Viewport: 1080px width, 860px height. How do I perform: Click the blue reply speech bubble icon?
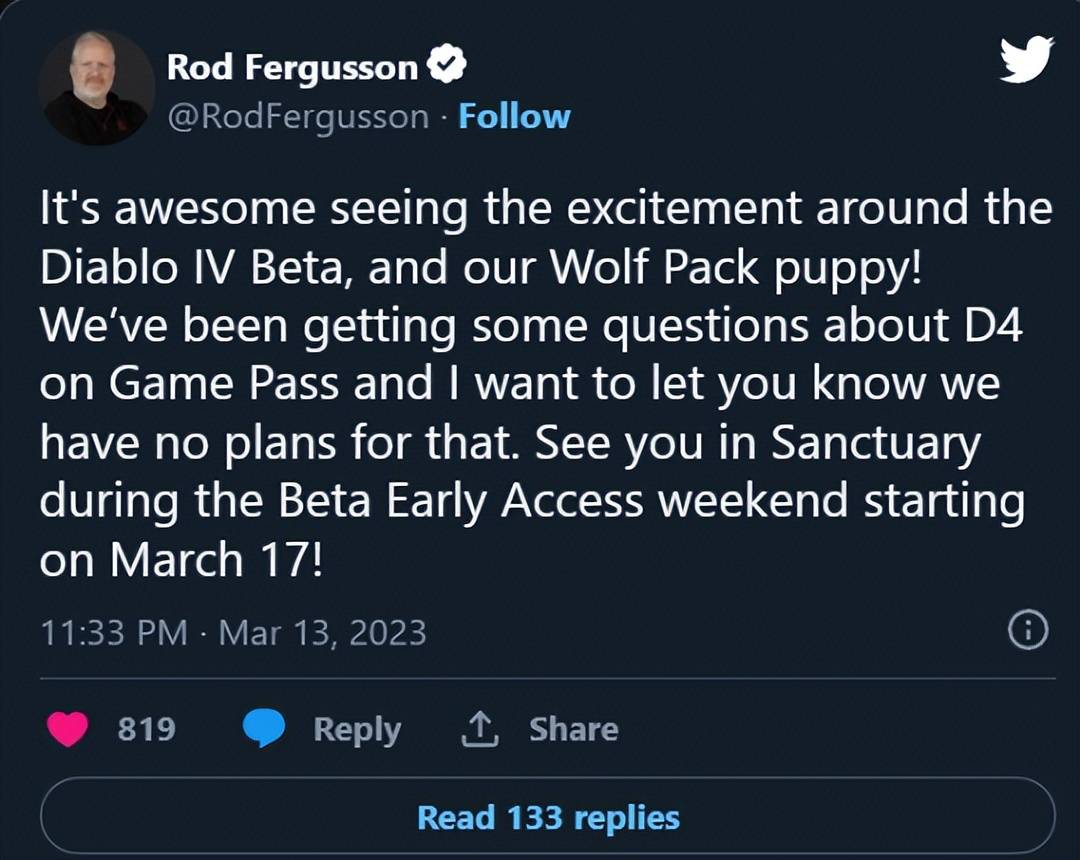click(x=265, y=729)
